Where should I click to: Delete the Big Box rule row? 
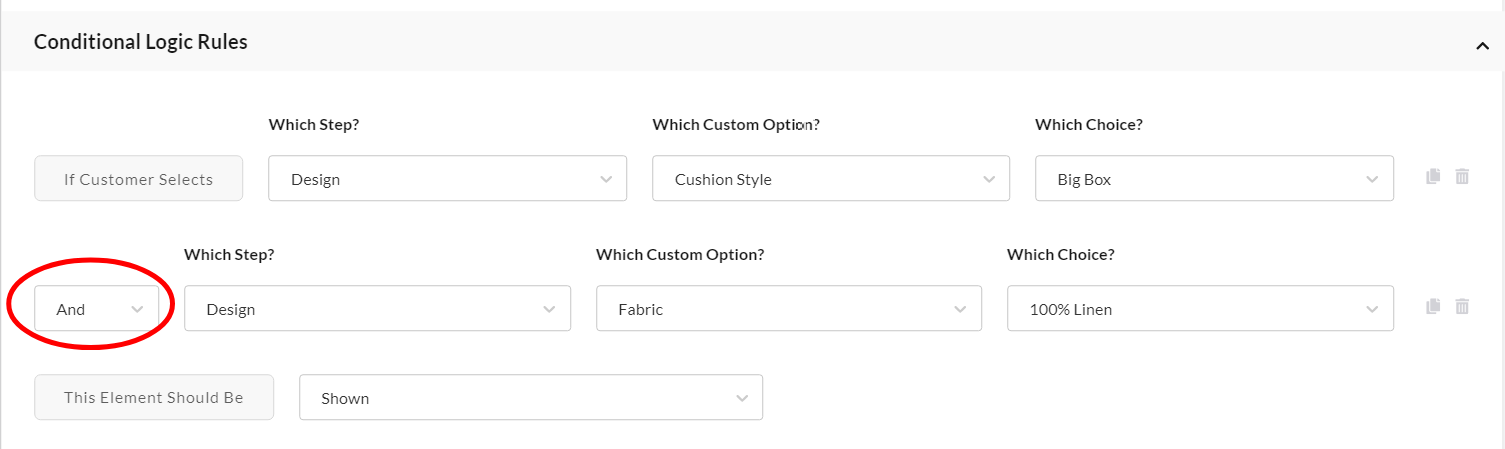pyautogui.click(x=1462, y=176)
